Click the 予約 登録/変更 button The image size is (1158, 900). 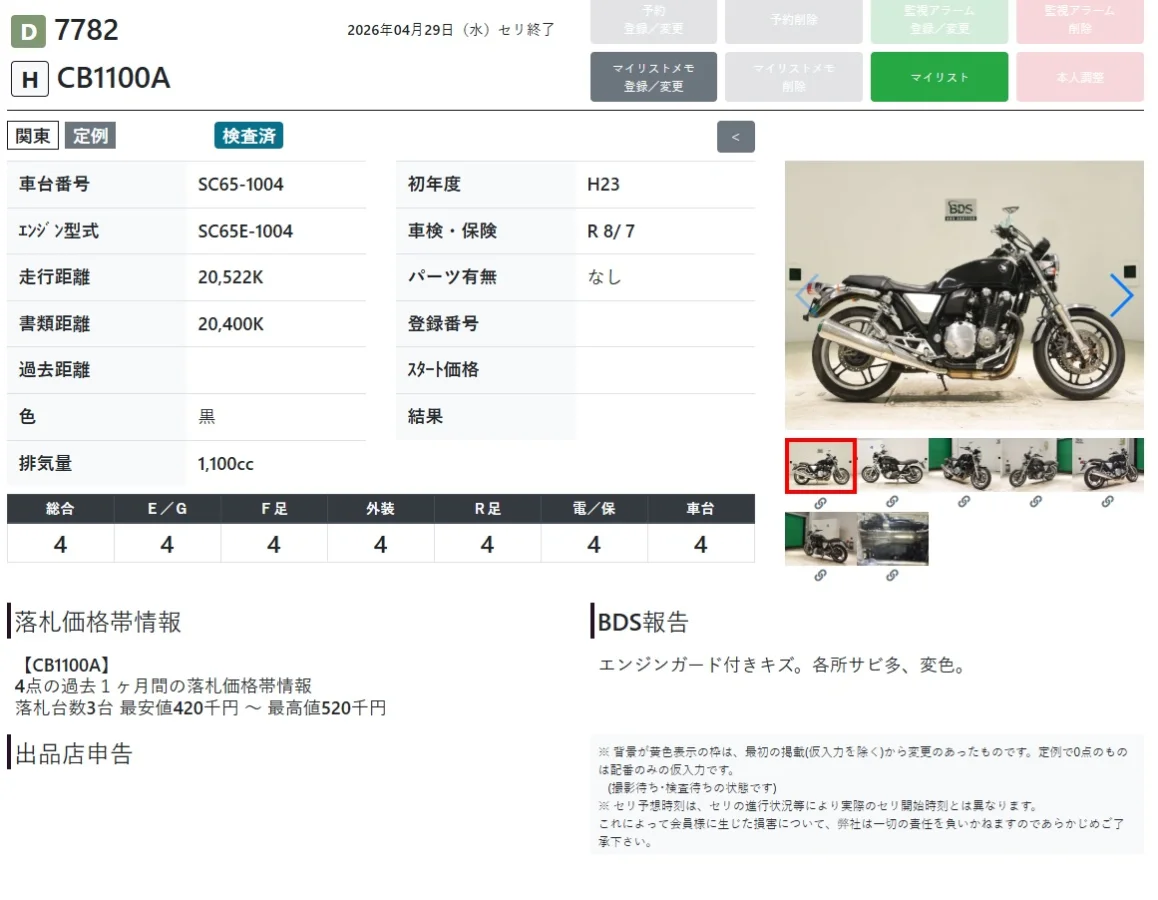pyautogui.click(x=653, y=20)
